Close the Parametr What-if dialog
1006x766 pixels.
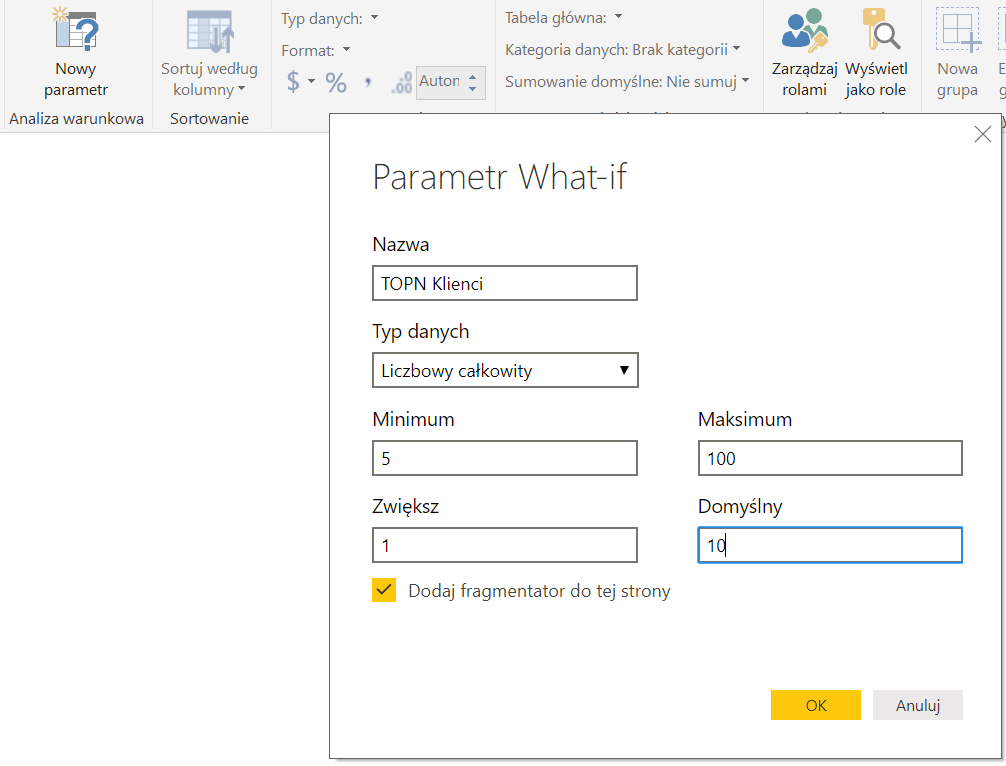click(x=982, y=134)
